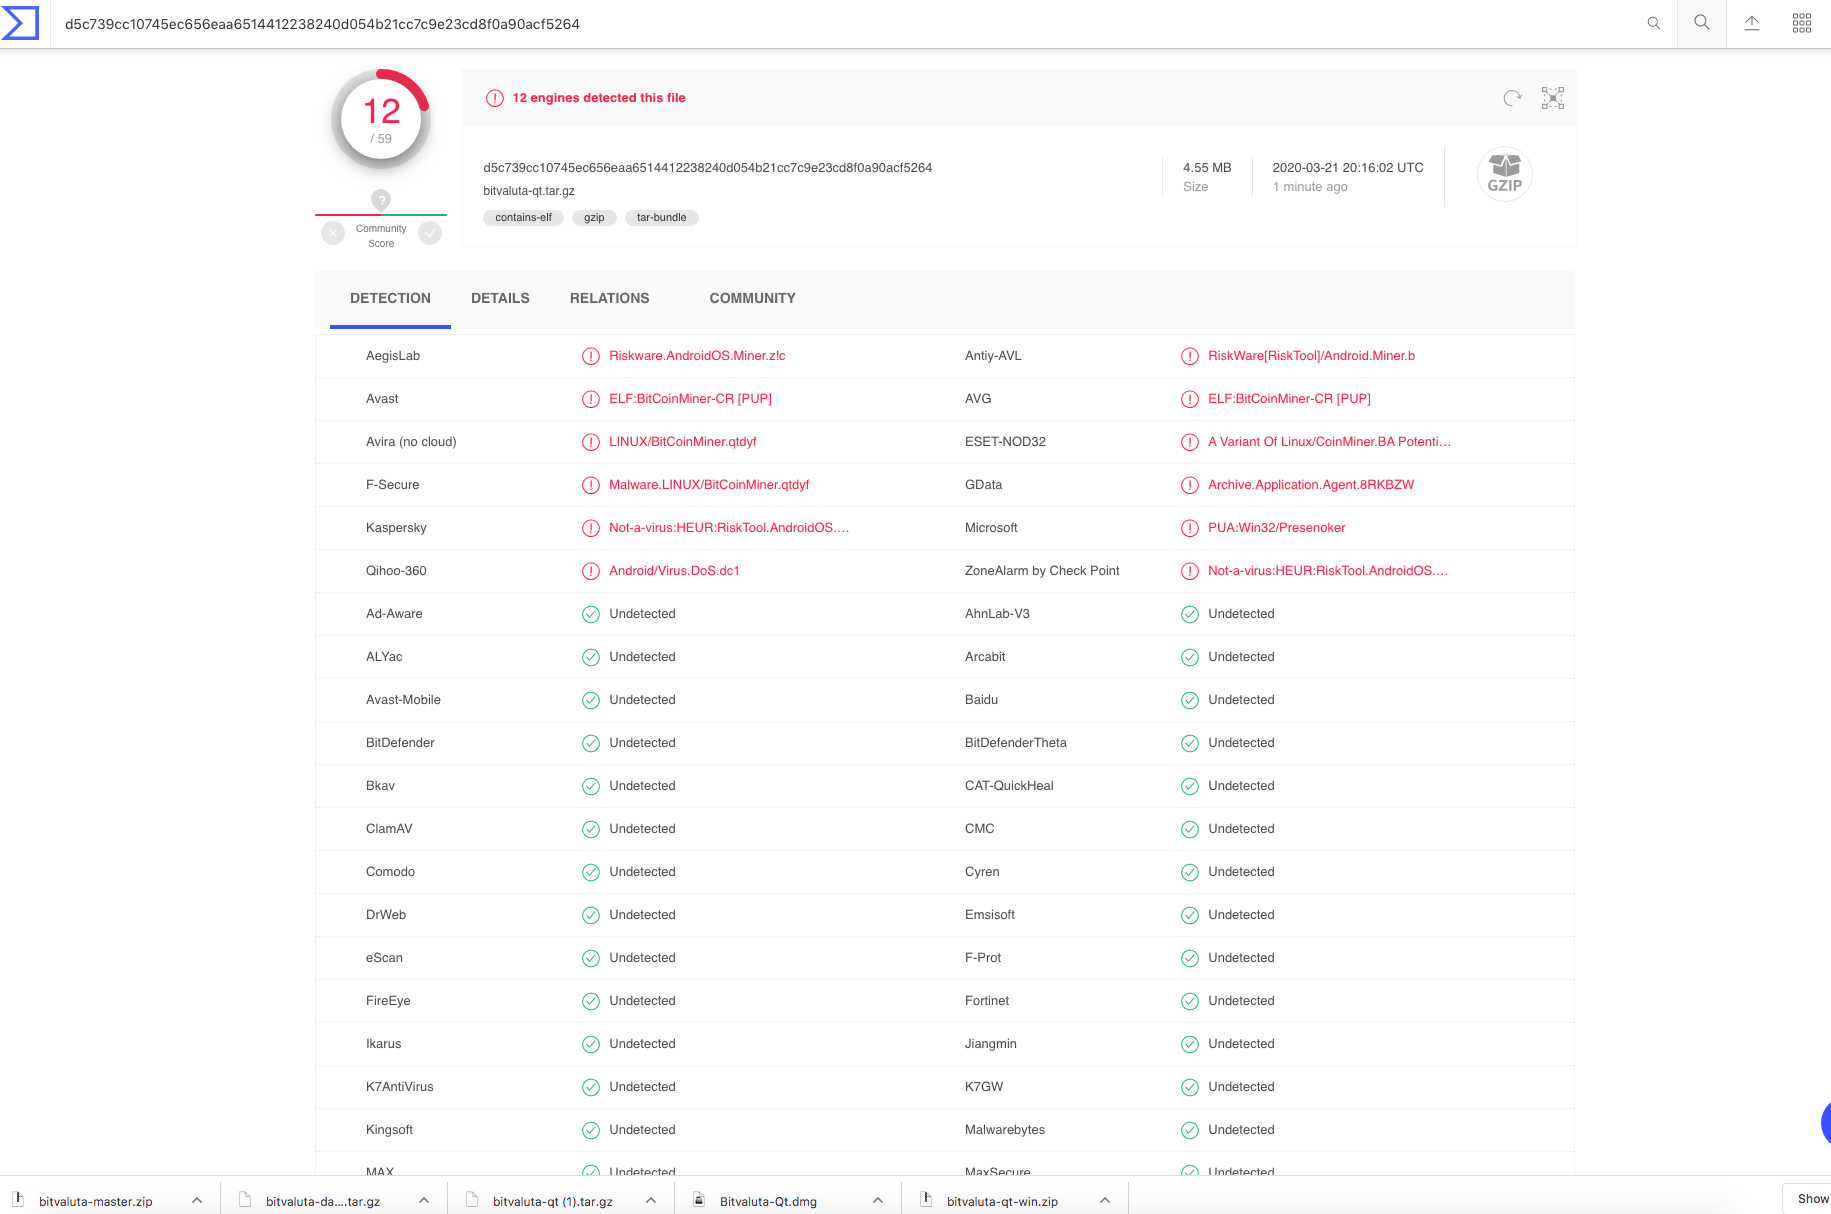Click Malware.LINUX/BitCoinMiner.qtdyf F-Secure result
This screenshot has height=1214, width=1831.
coord(709,485)
